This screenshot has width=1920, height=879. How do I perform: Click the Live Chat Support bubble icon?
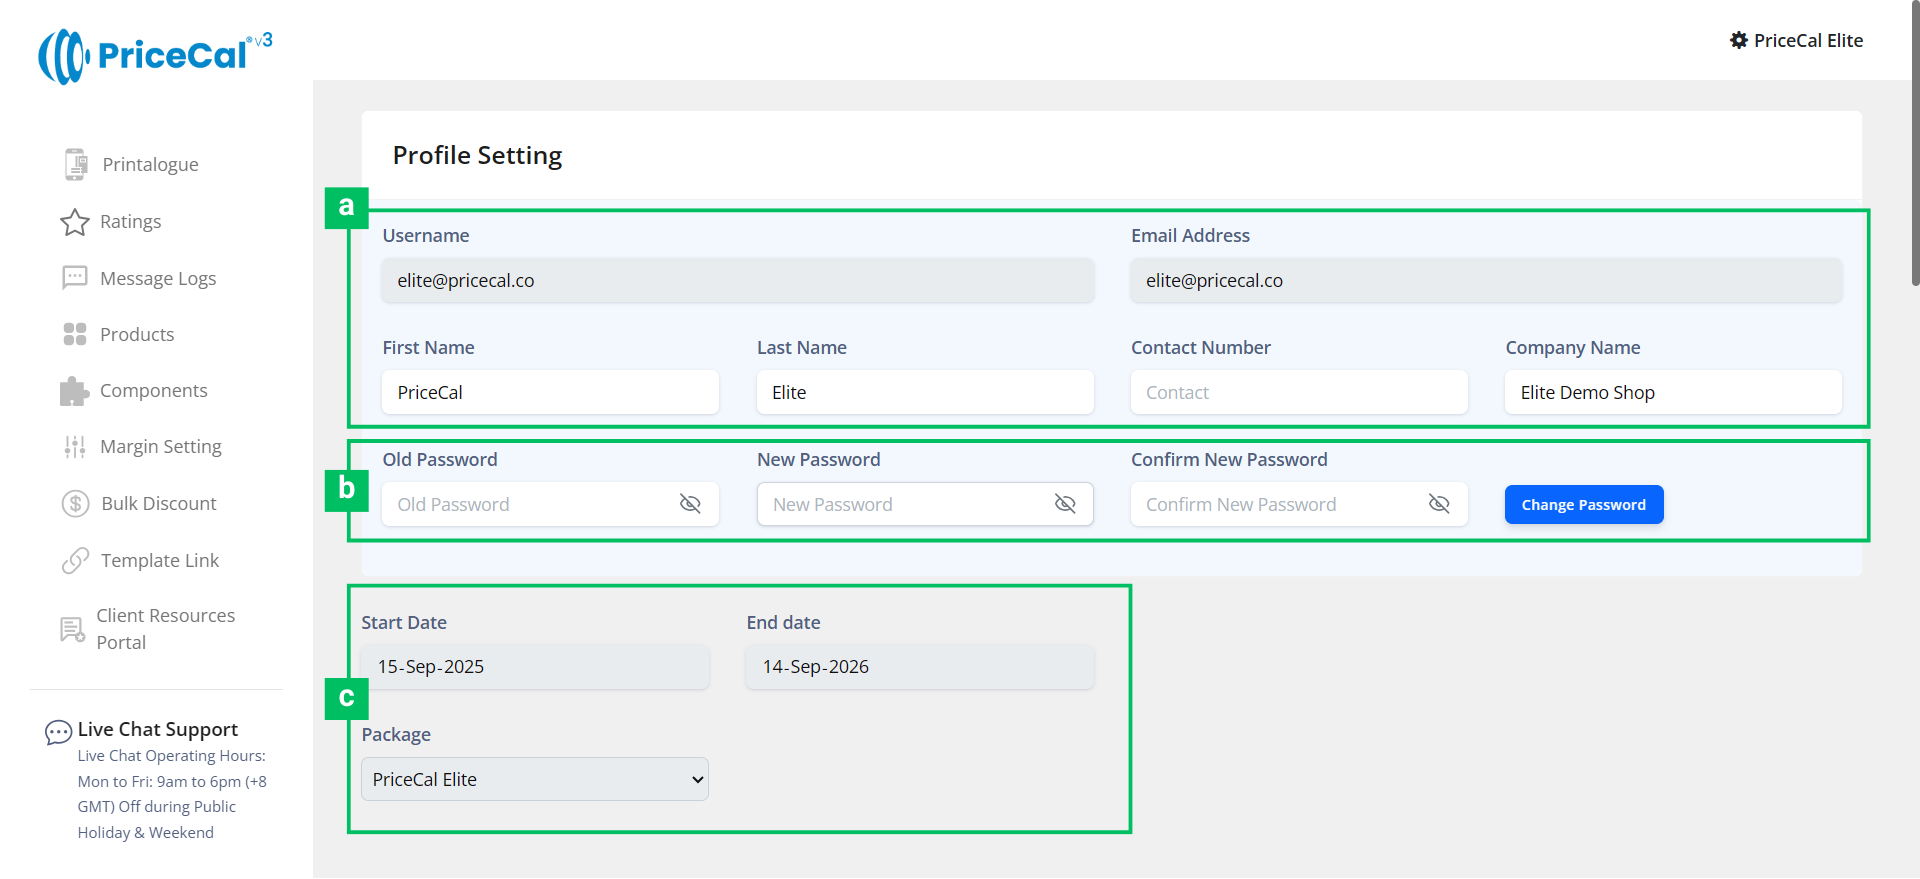click(x=58, y=732)
